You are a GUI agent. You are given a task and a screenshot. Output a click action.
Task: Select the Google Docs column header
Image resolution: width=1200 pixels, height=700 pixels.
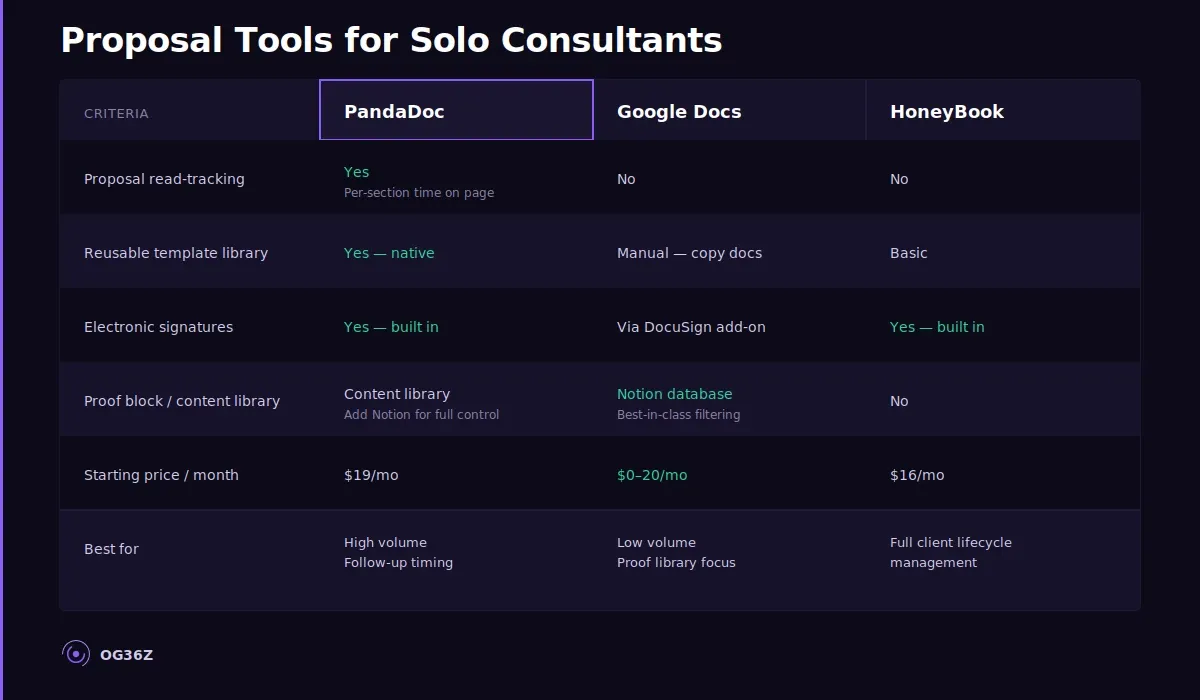click(679, 111)
